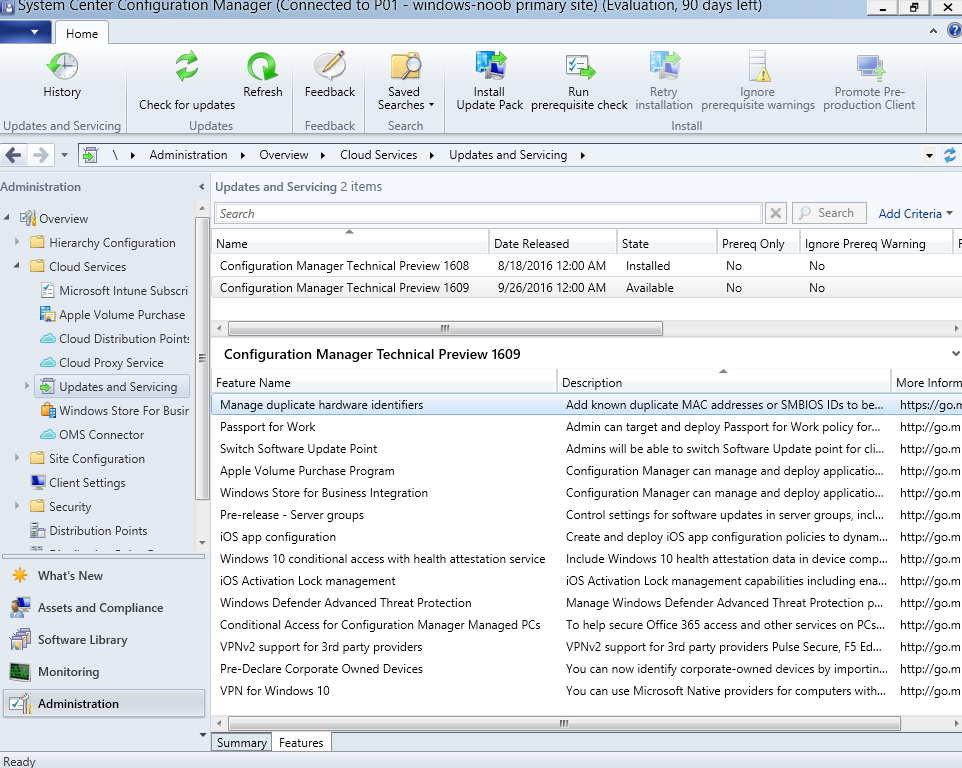Click Cloud Services breadcrumb segment
This screenshot has width=962, height=768.
pyautogui.click(x=379, y=155)
